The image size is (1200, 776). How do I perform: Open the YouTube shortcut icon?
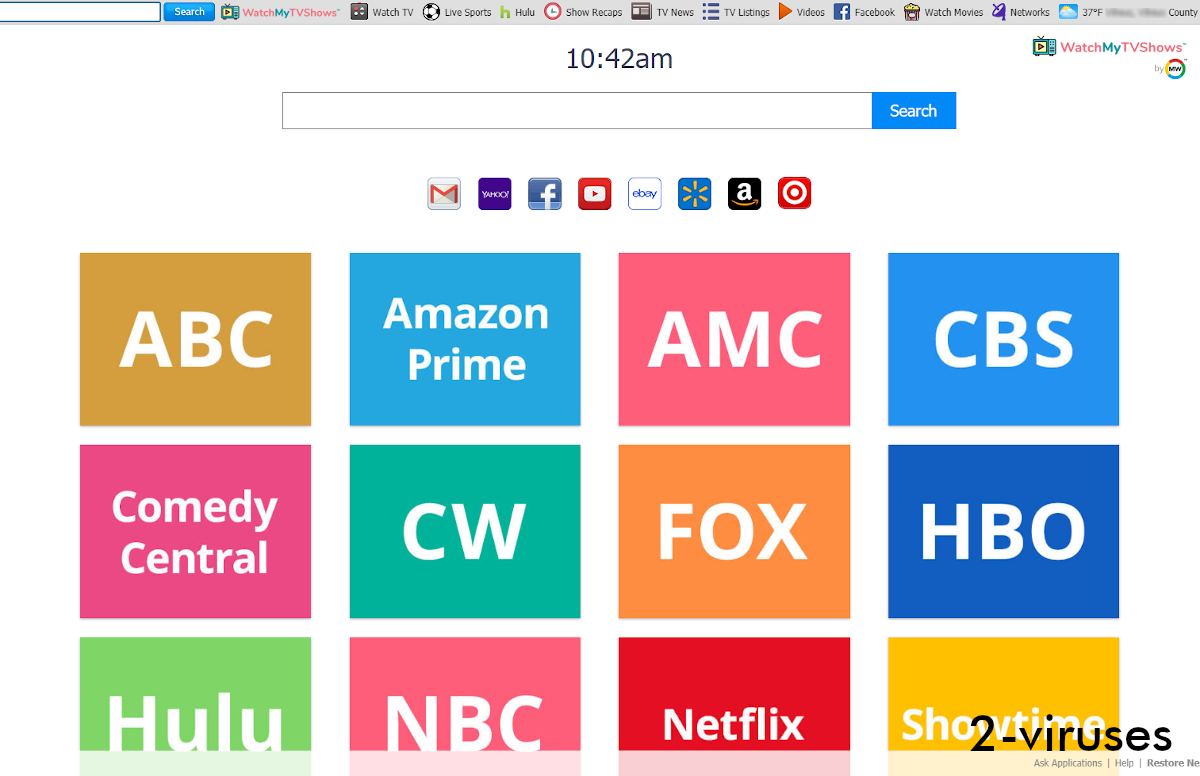594,193
